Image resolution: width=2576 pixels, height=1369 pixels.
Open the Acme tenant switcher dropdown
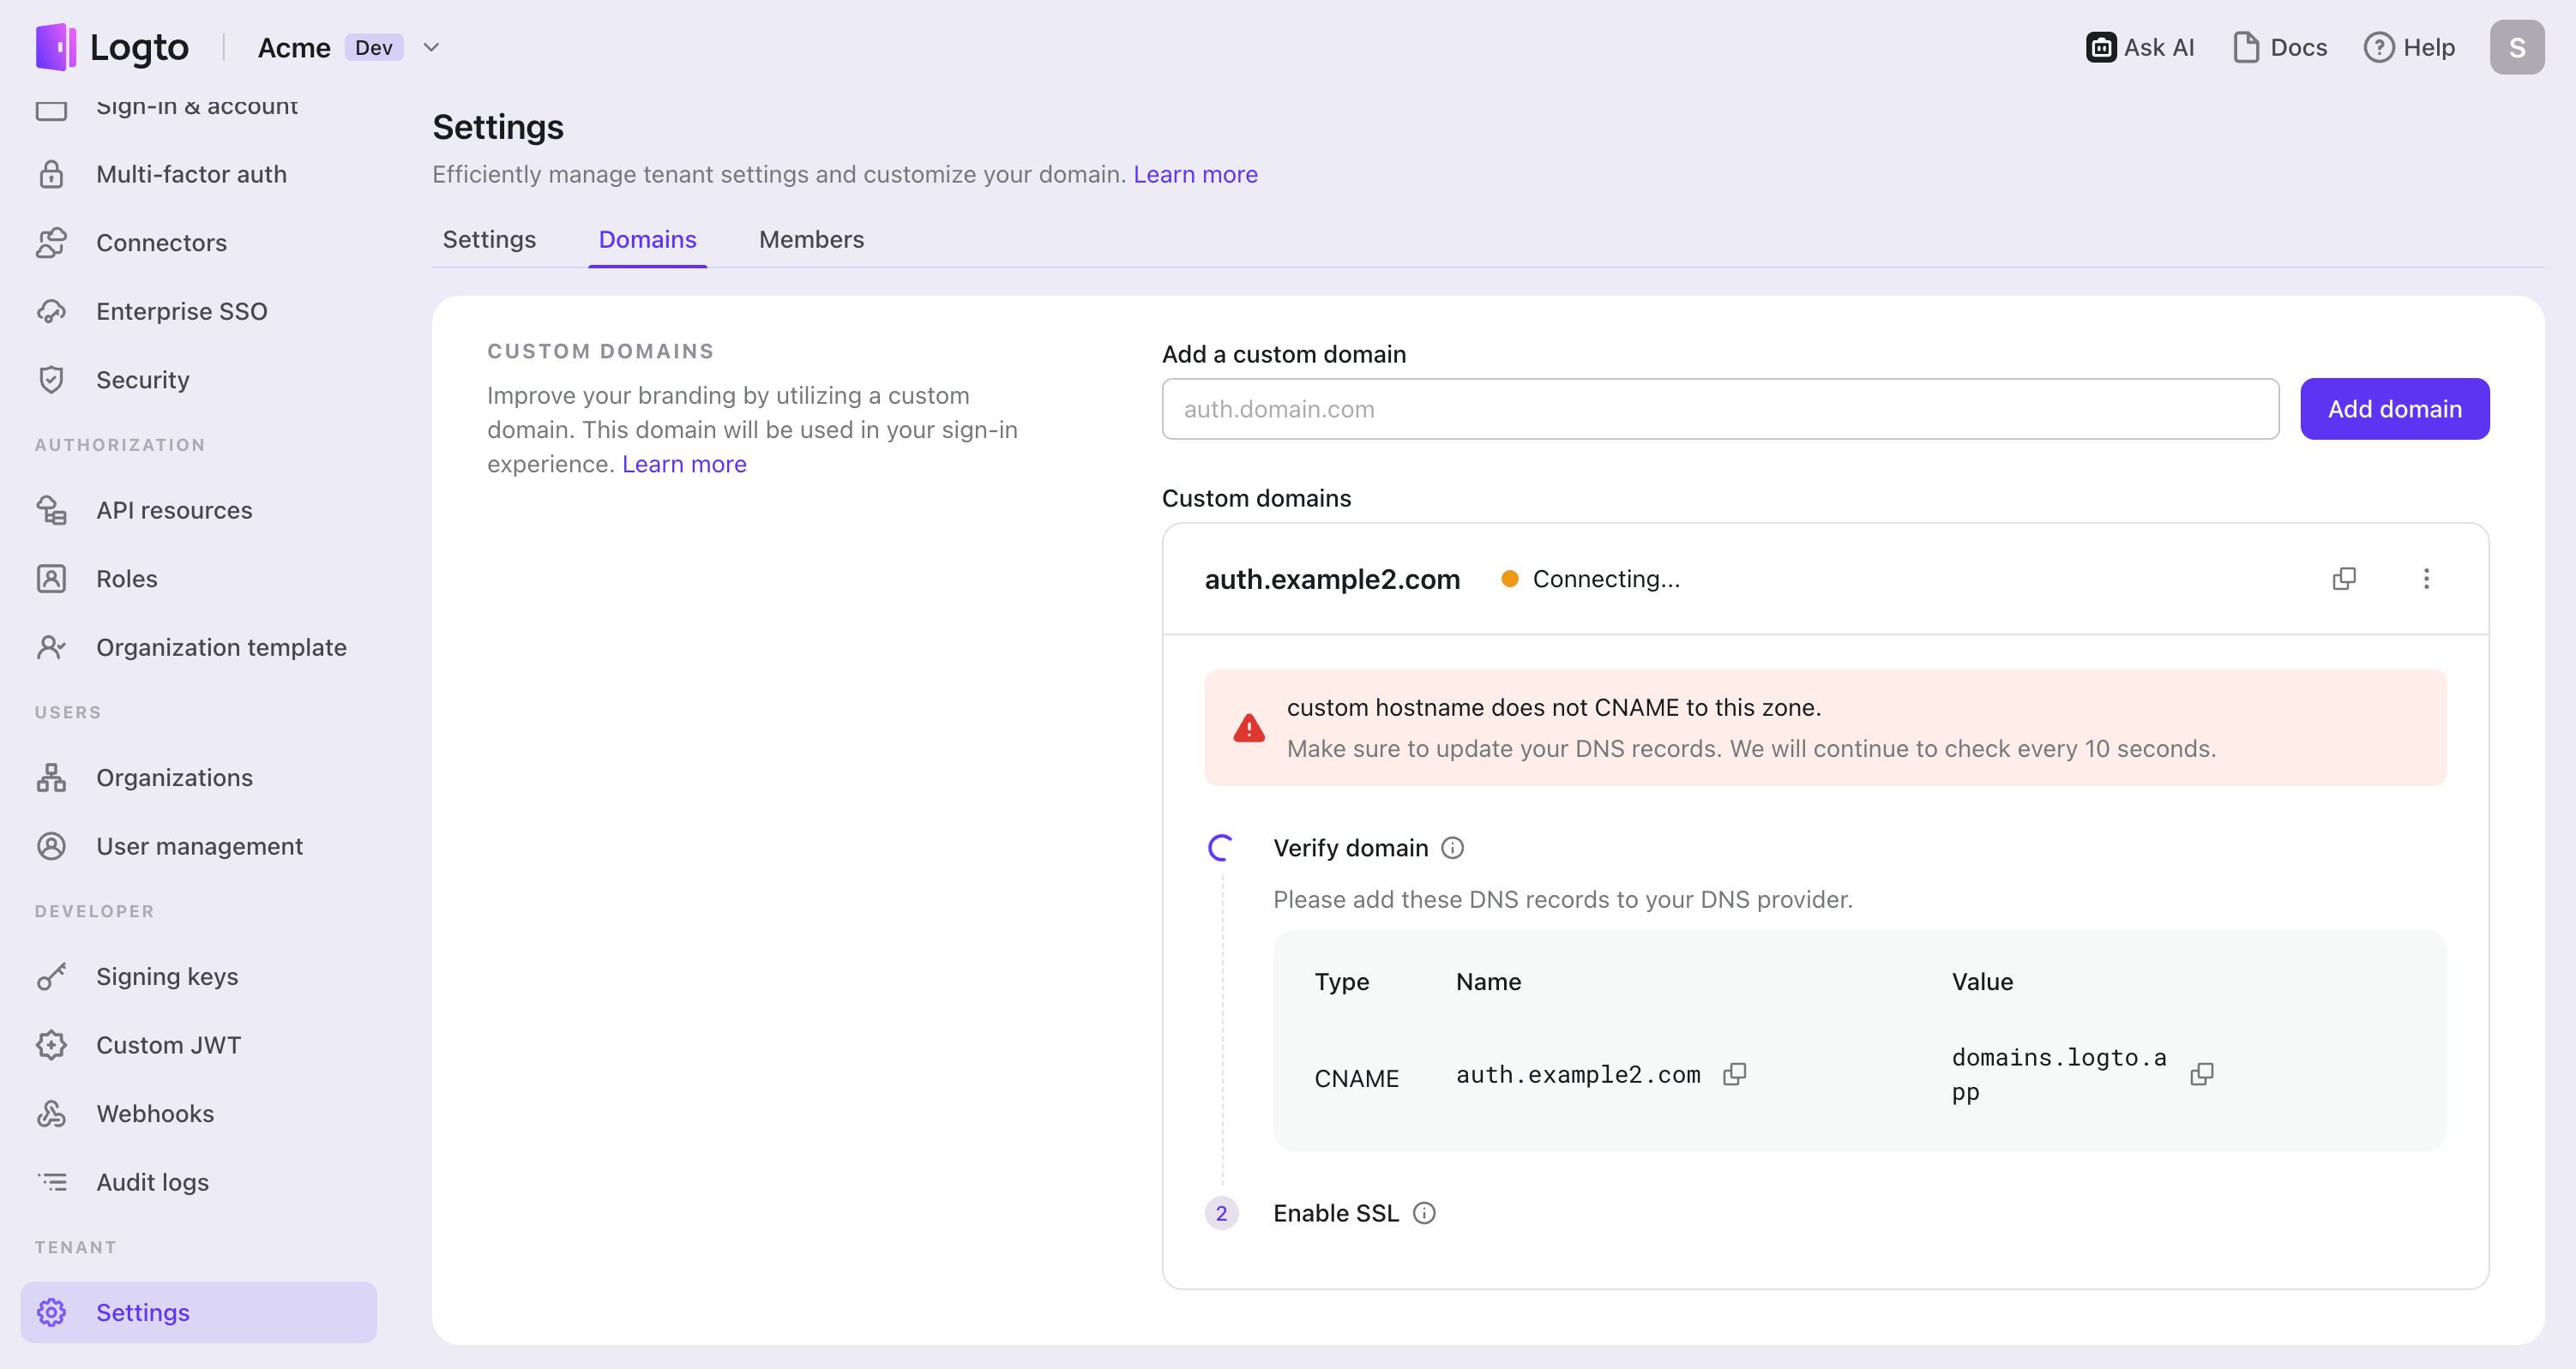point(431,47)
